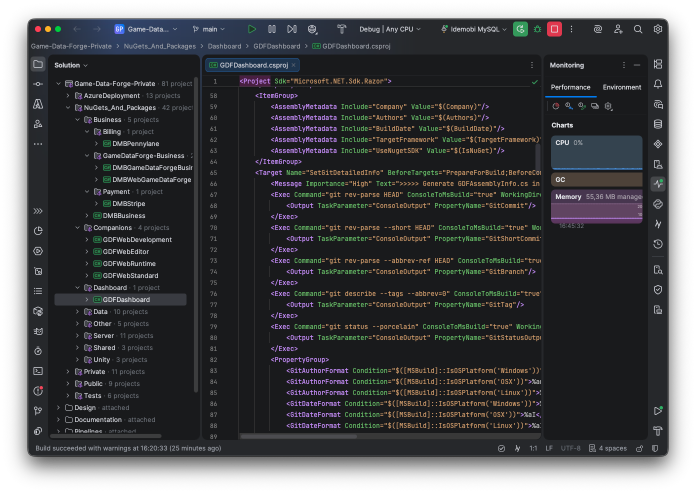Toggle the inspections shield icon at status bar end

(655, 449)
